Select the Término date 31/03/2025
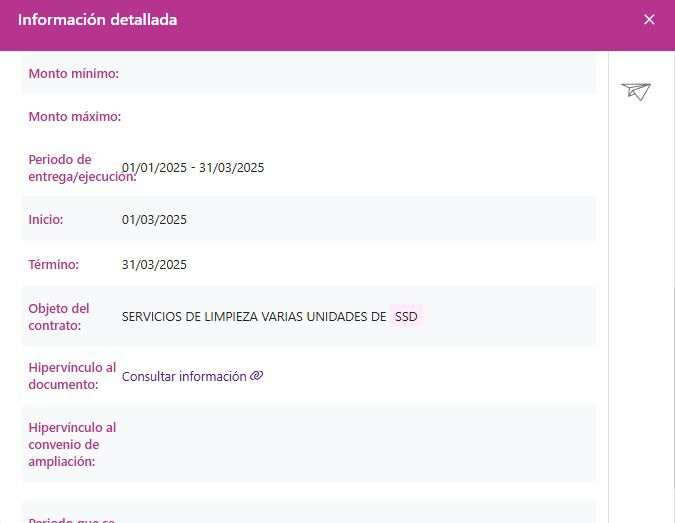This screenshot has height=523, width=675. pyautogui.click(x=154, y=265)
